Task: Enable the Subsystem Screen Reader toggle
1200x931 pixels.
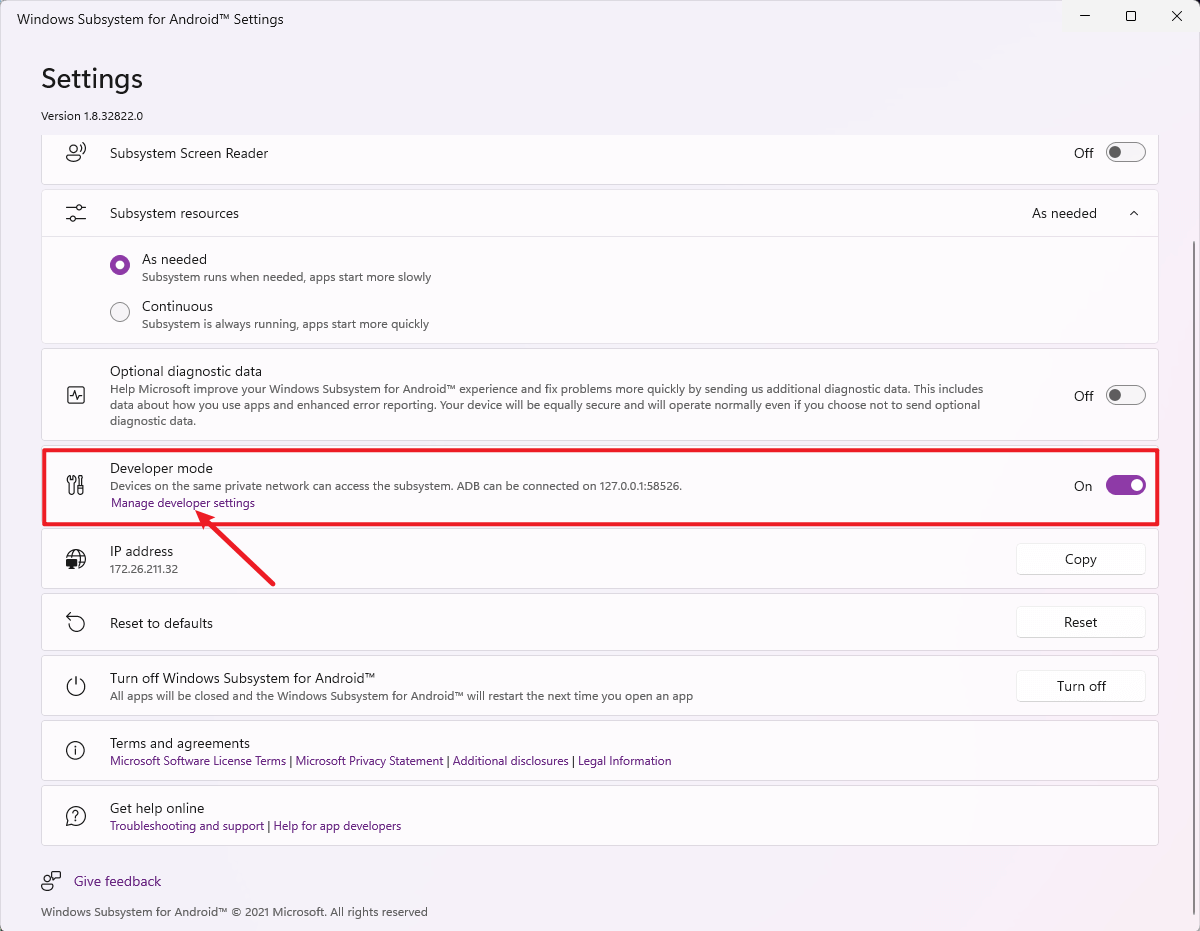Action: tap(1125, 153)
